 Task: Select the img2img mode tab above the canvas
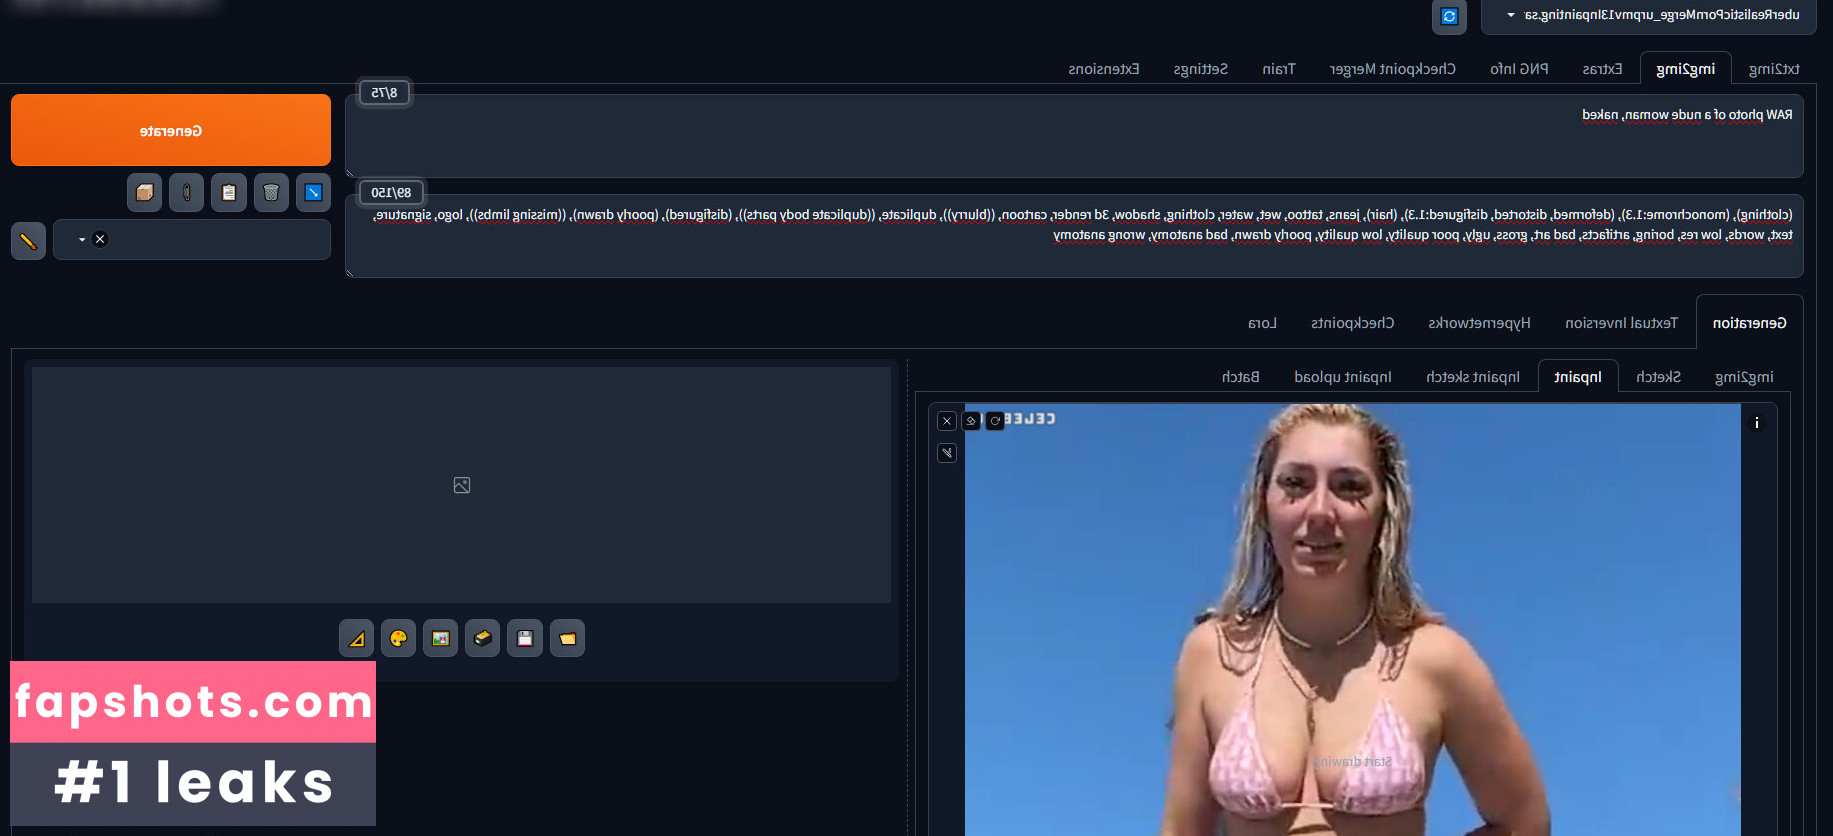[1744, 377]
